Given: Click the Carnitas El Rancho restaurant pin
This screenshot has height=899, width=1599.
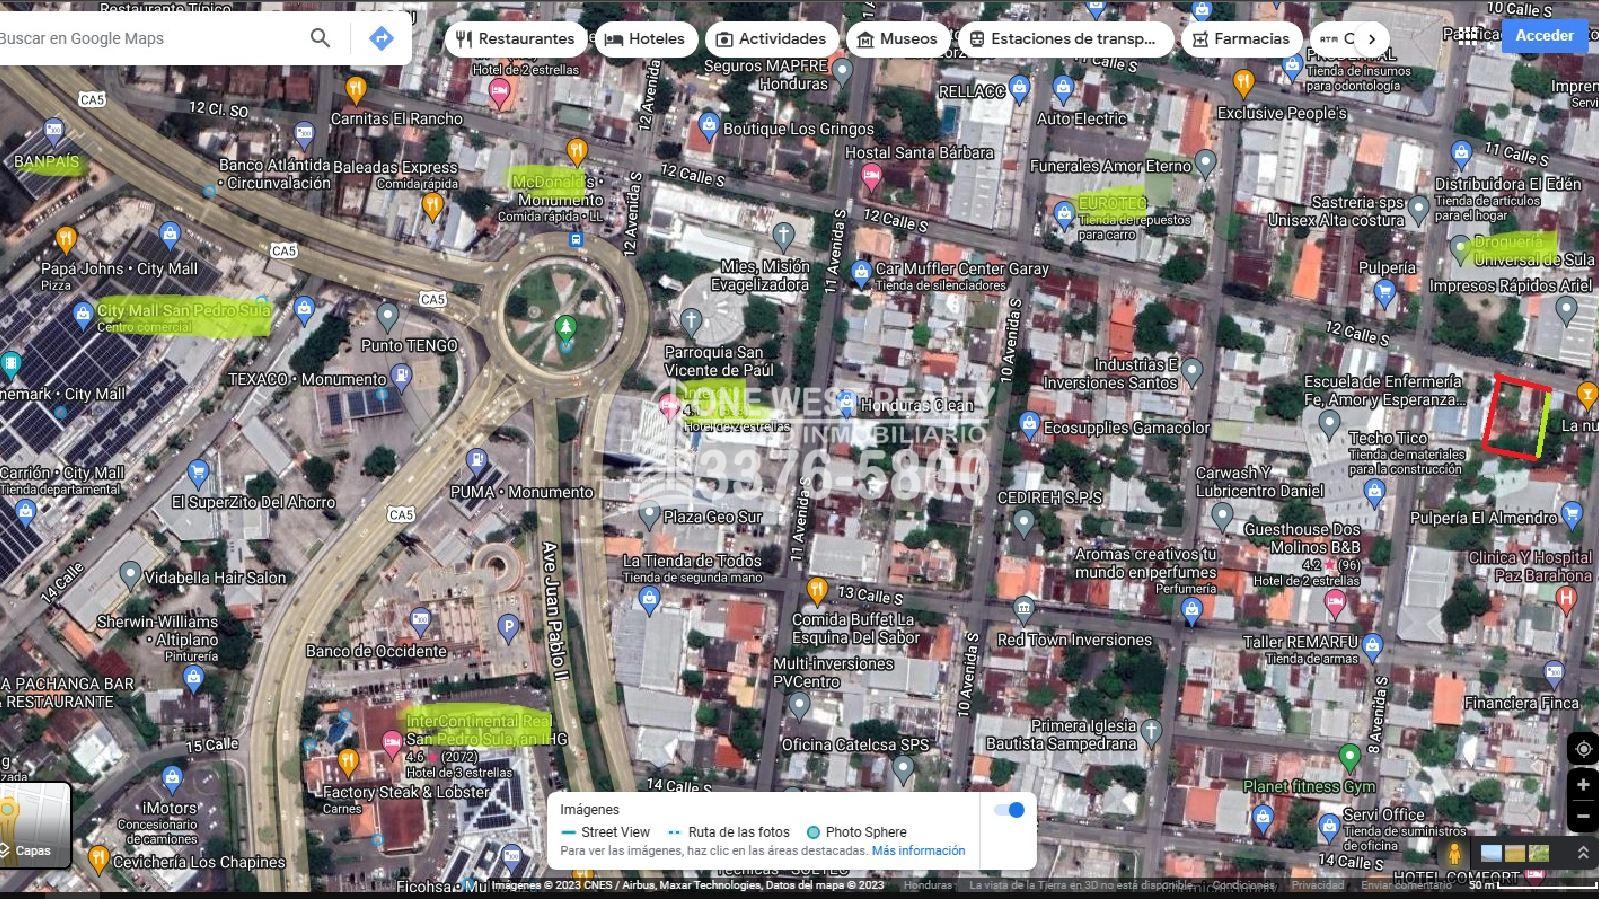Looking at the screenshot, I should (356, 90).
